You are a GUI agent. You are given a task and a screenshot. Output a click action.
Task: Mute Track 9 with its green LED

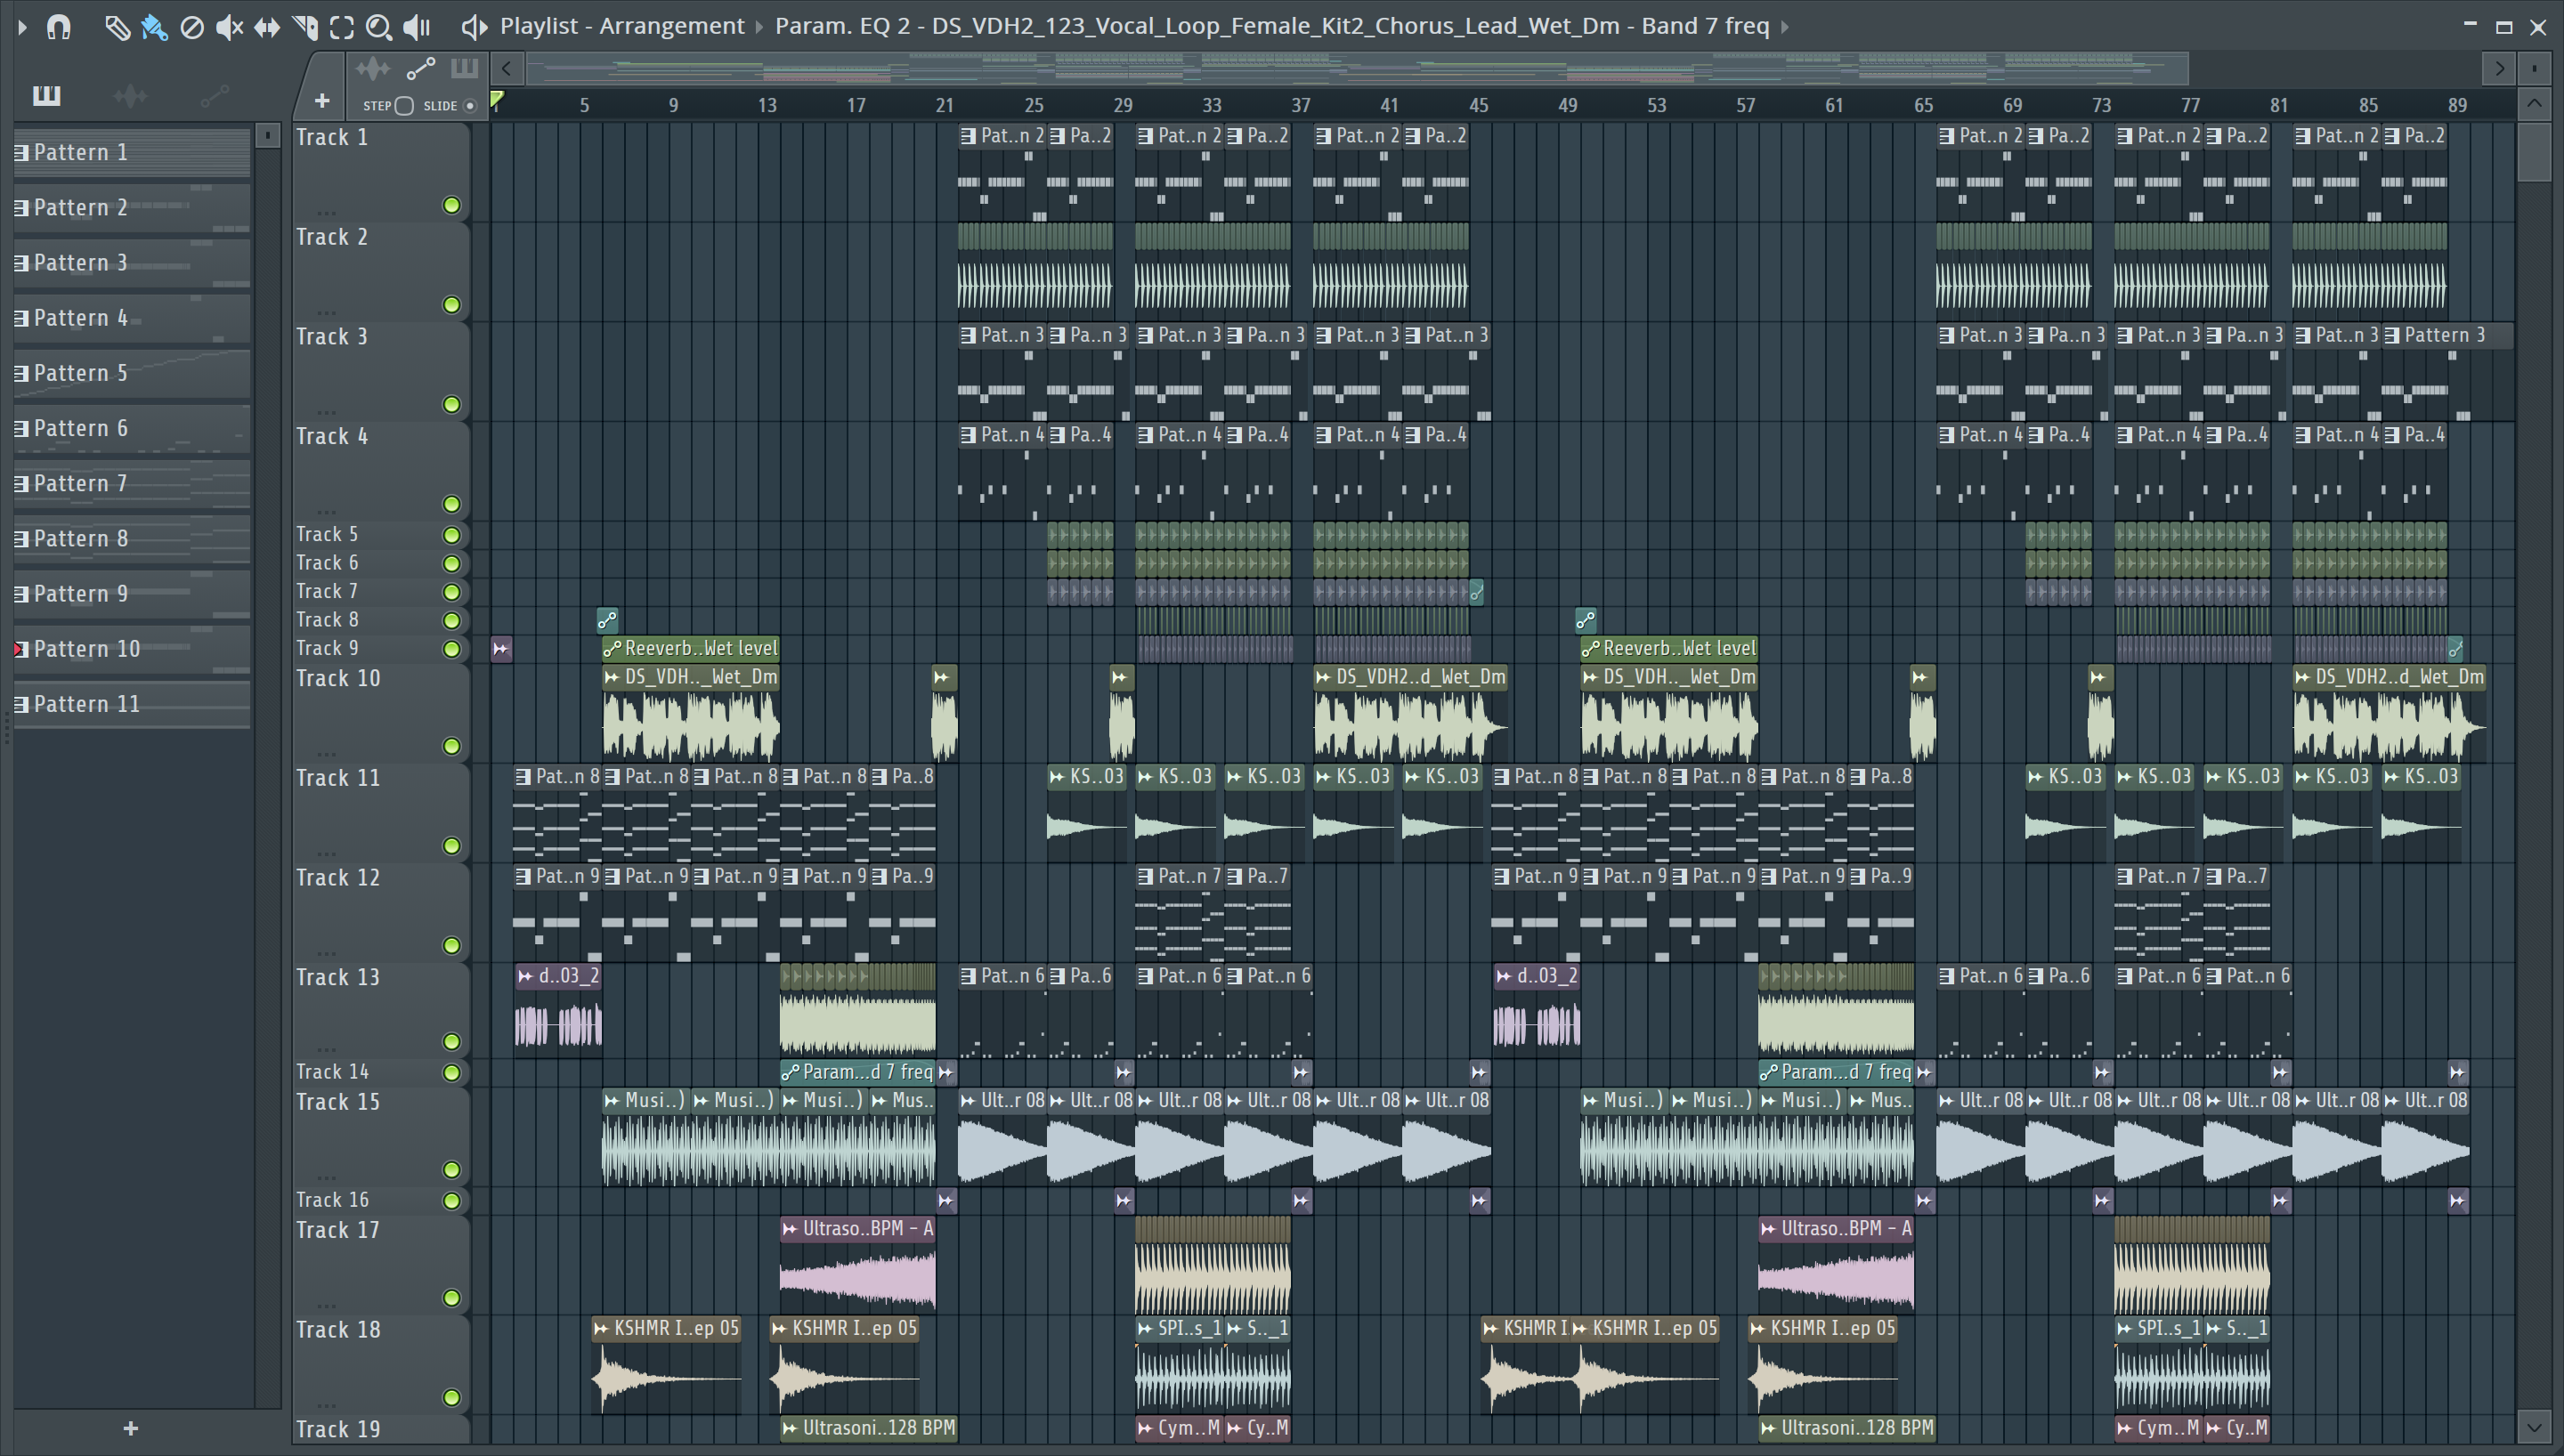pos(452,649)
